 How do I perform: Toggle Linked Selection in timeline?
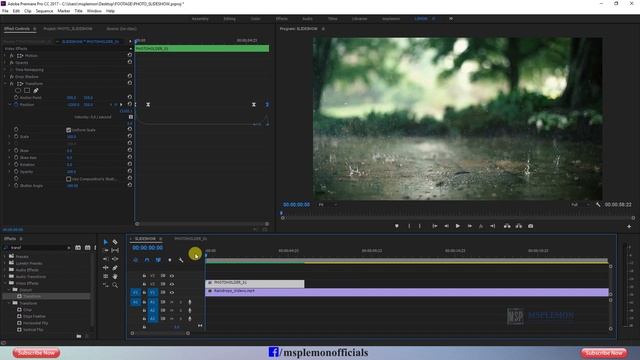(158, 260)
